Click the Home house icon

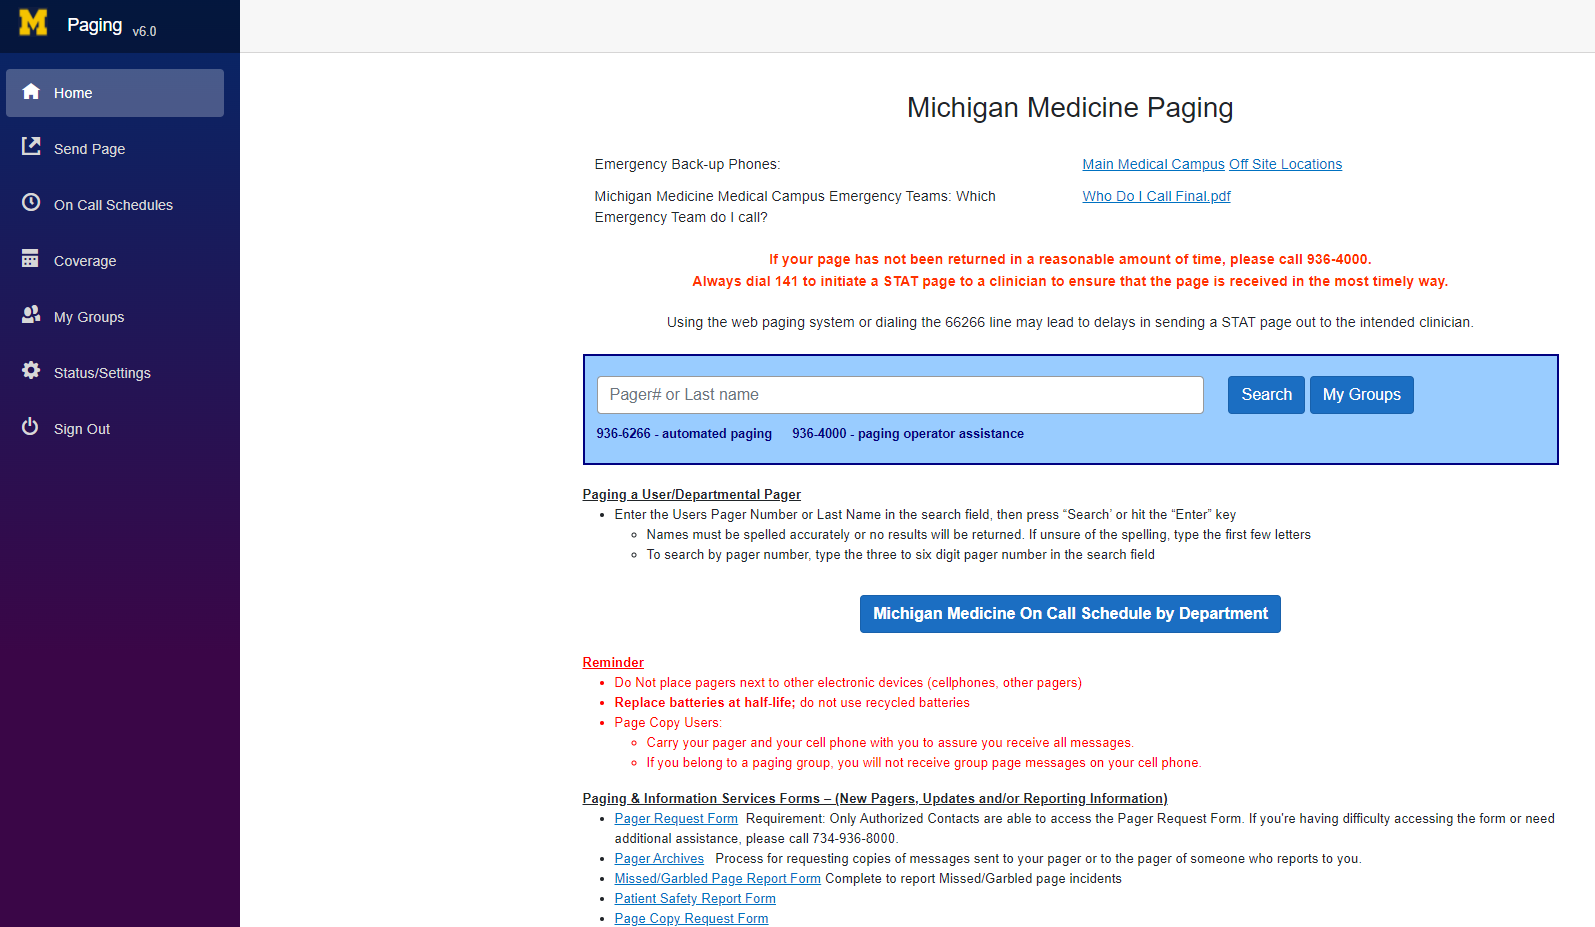[31, 92]
